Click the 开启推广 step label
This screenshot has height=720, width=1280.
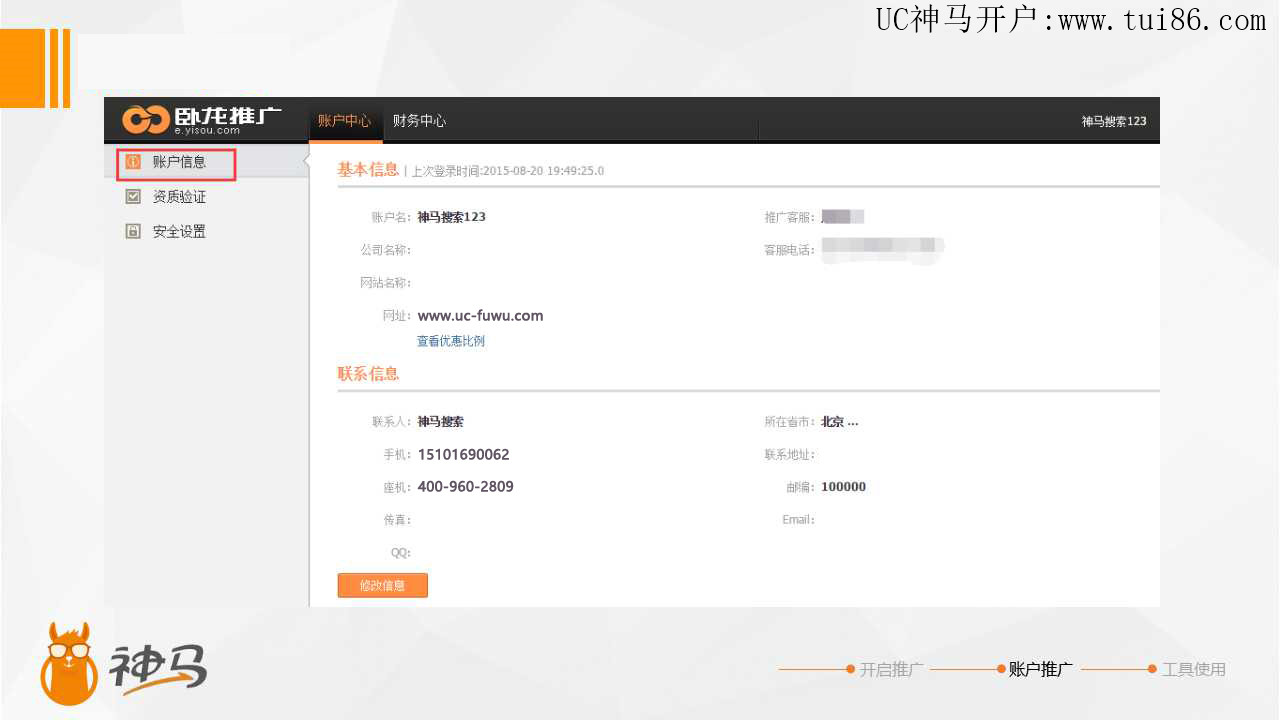coord(891,670)
